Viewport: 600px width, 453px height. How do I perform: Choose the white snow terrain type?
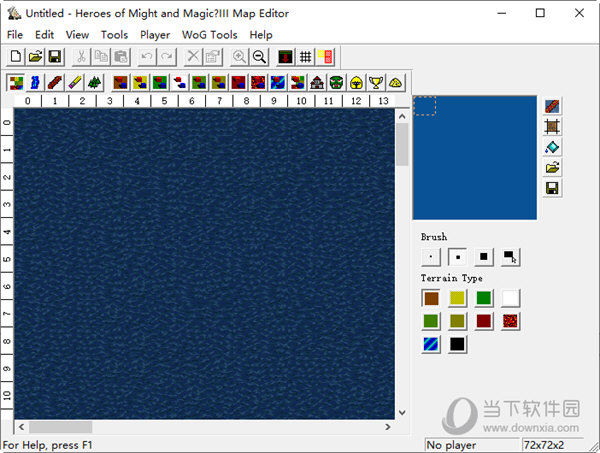[x=510, y=298]
